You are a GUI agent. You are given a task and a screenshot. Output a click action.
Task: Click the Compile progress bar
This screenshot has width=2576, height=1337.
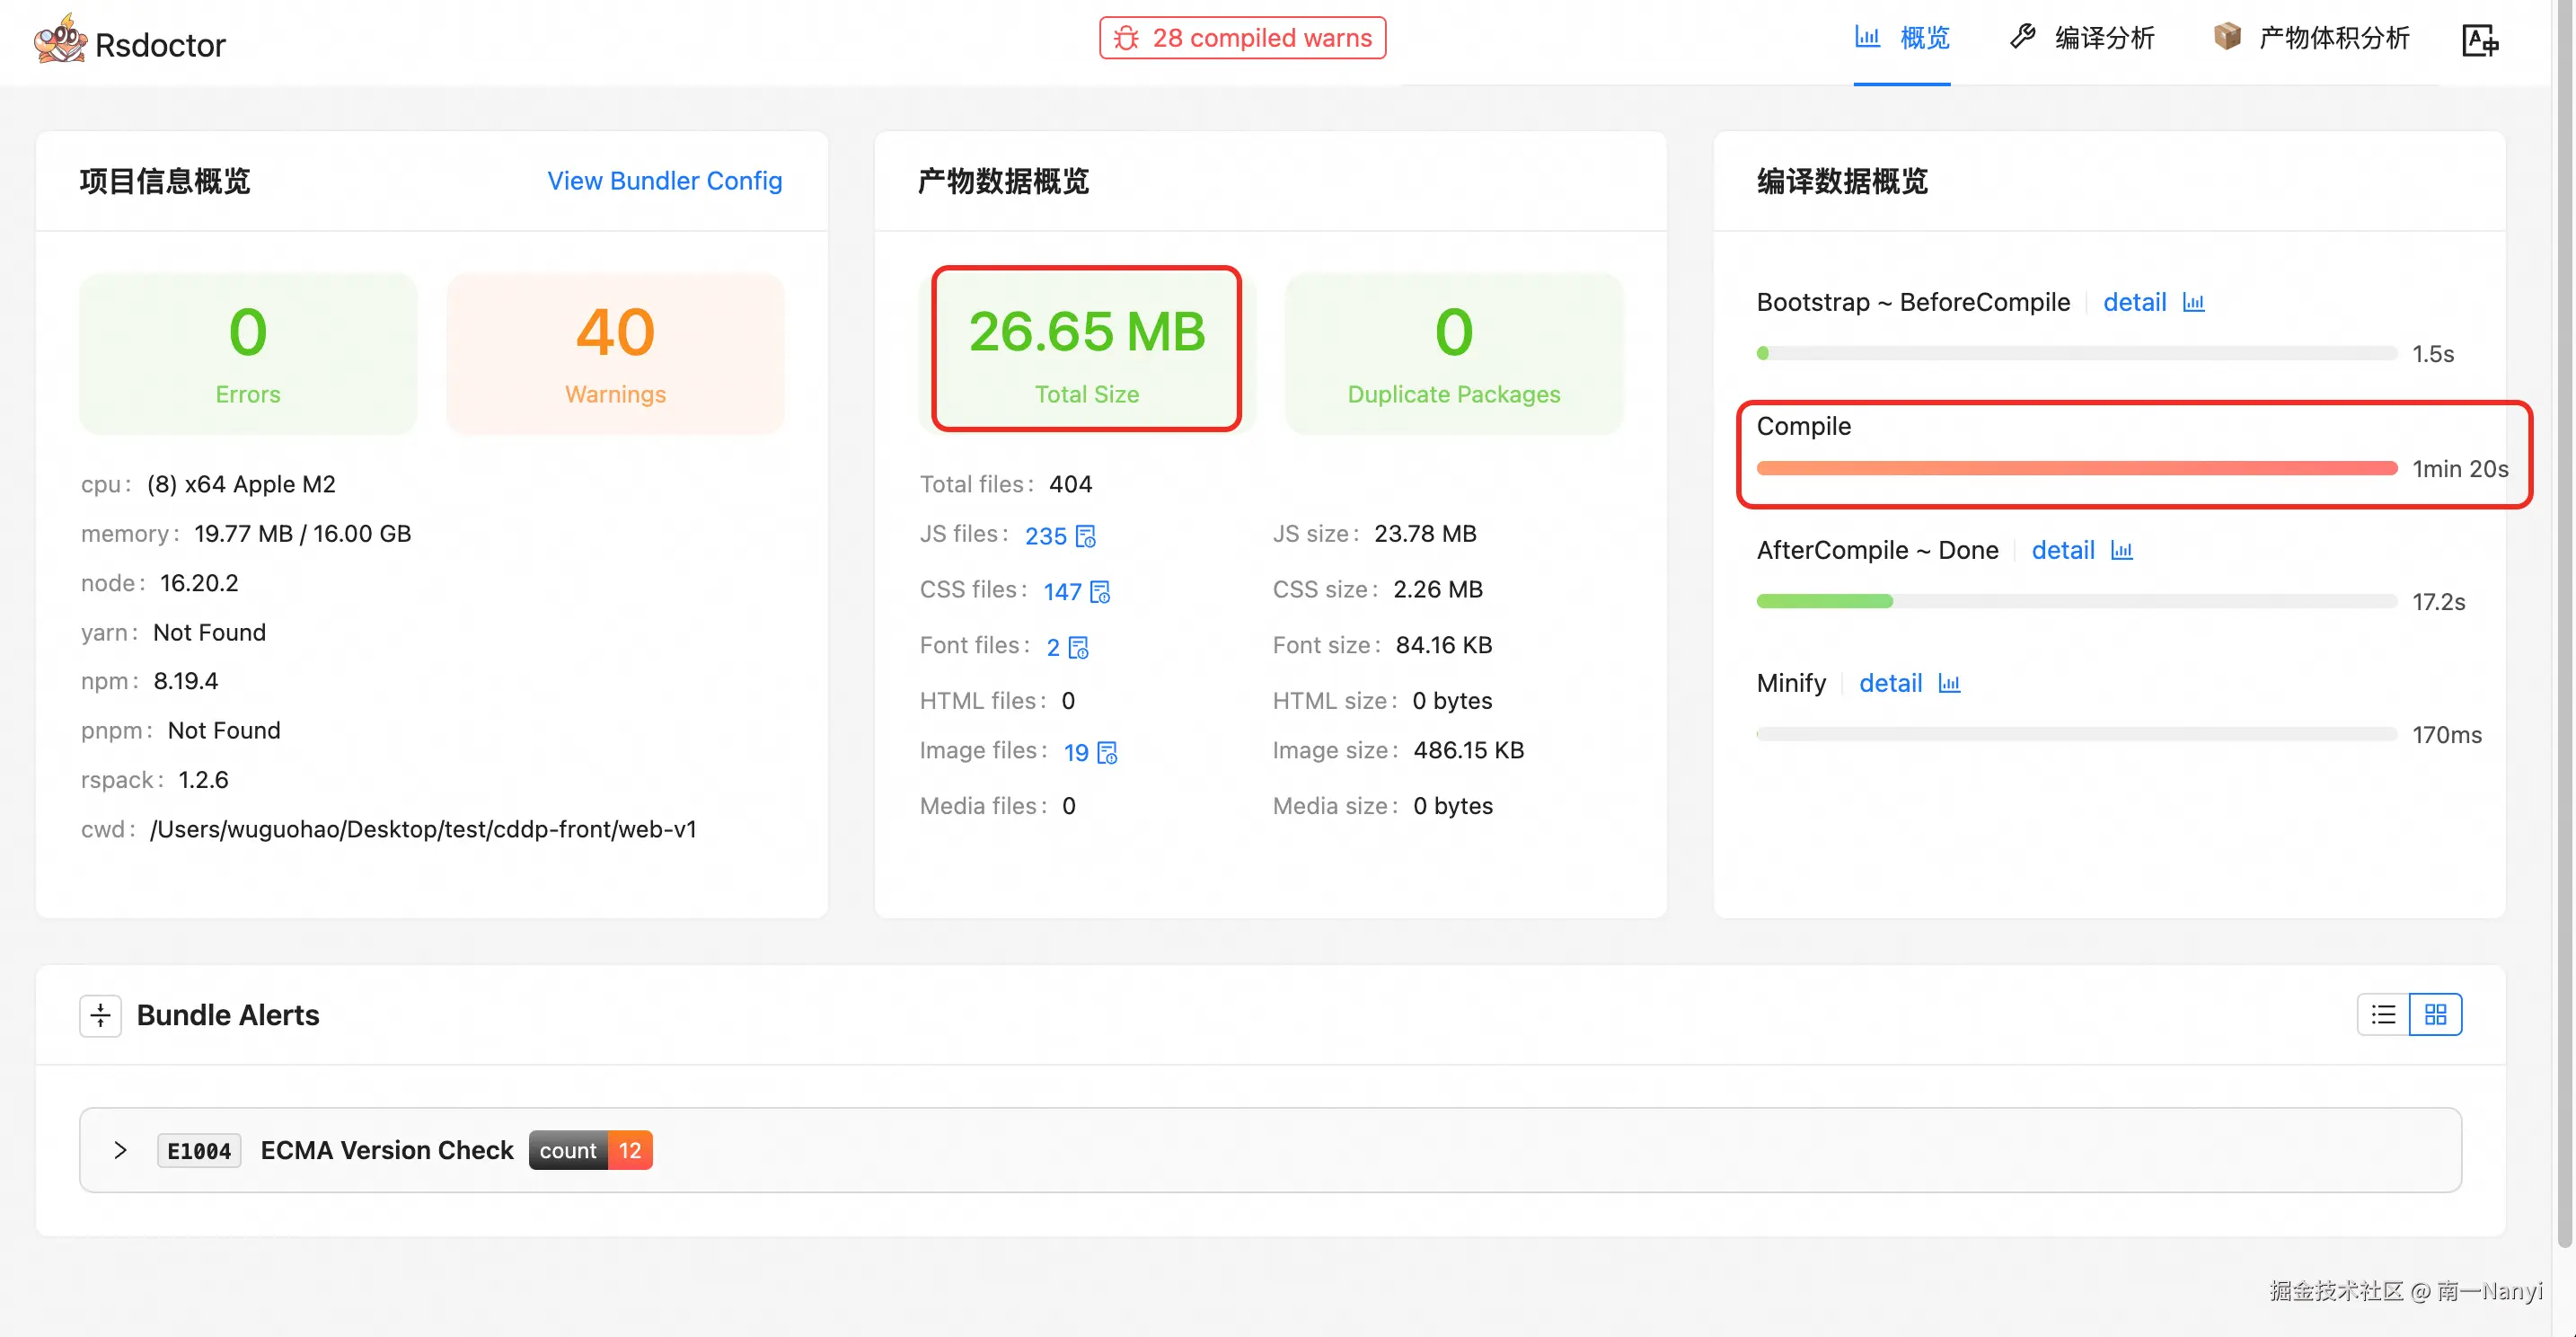coord(2076,468)
